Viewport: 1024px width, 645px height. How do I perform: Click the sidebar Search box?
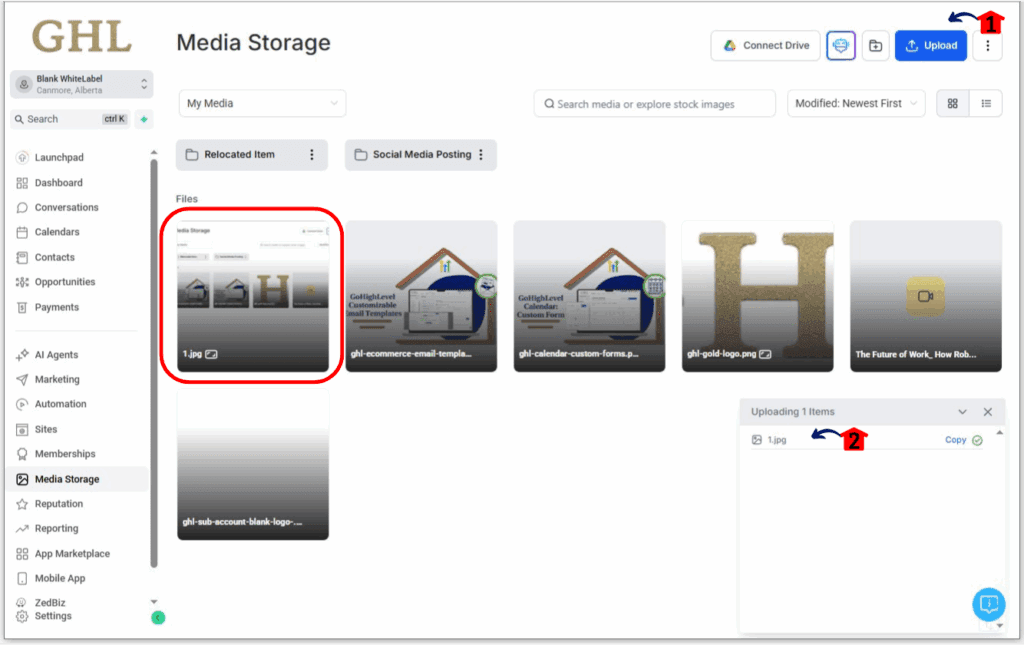coord(71,119)
